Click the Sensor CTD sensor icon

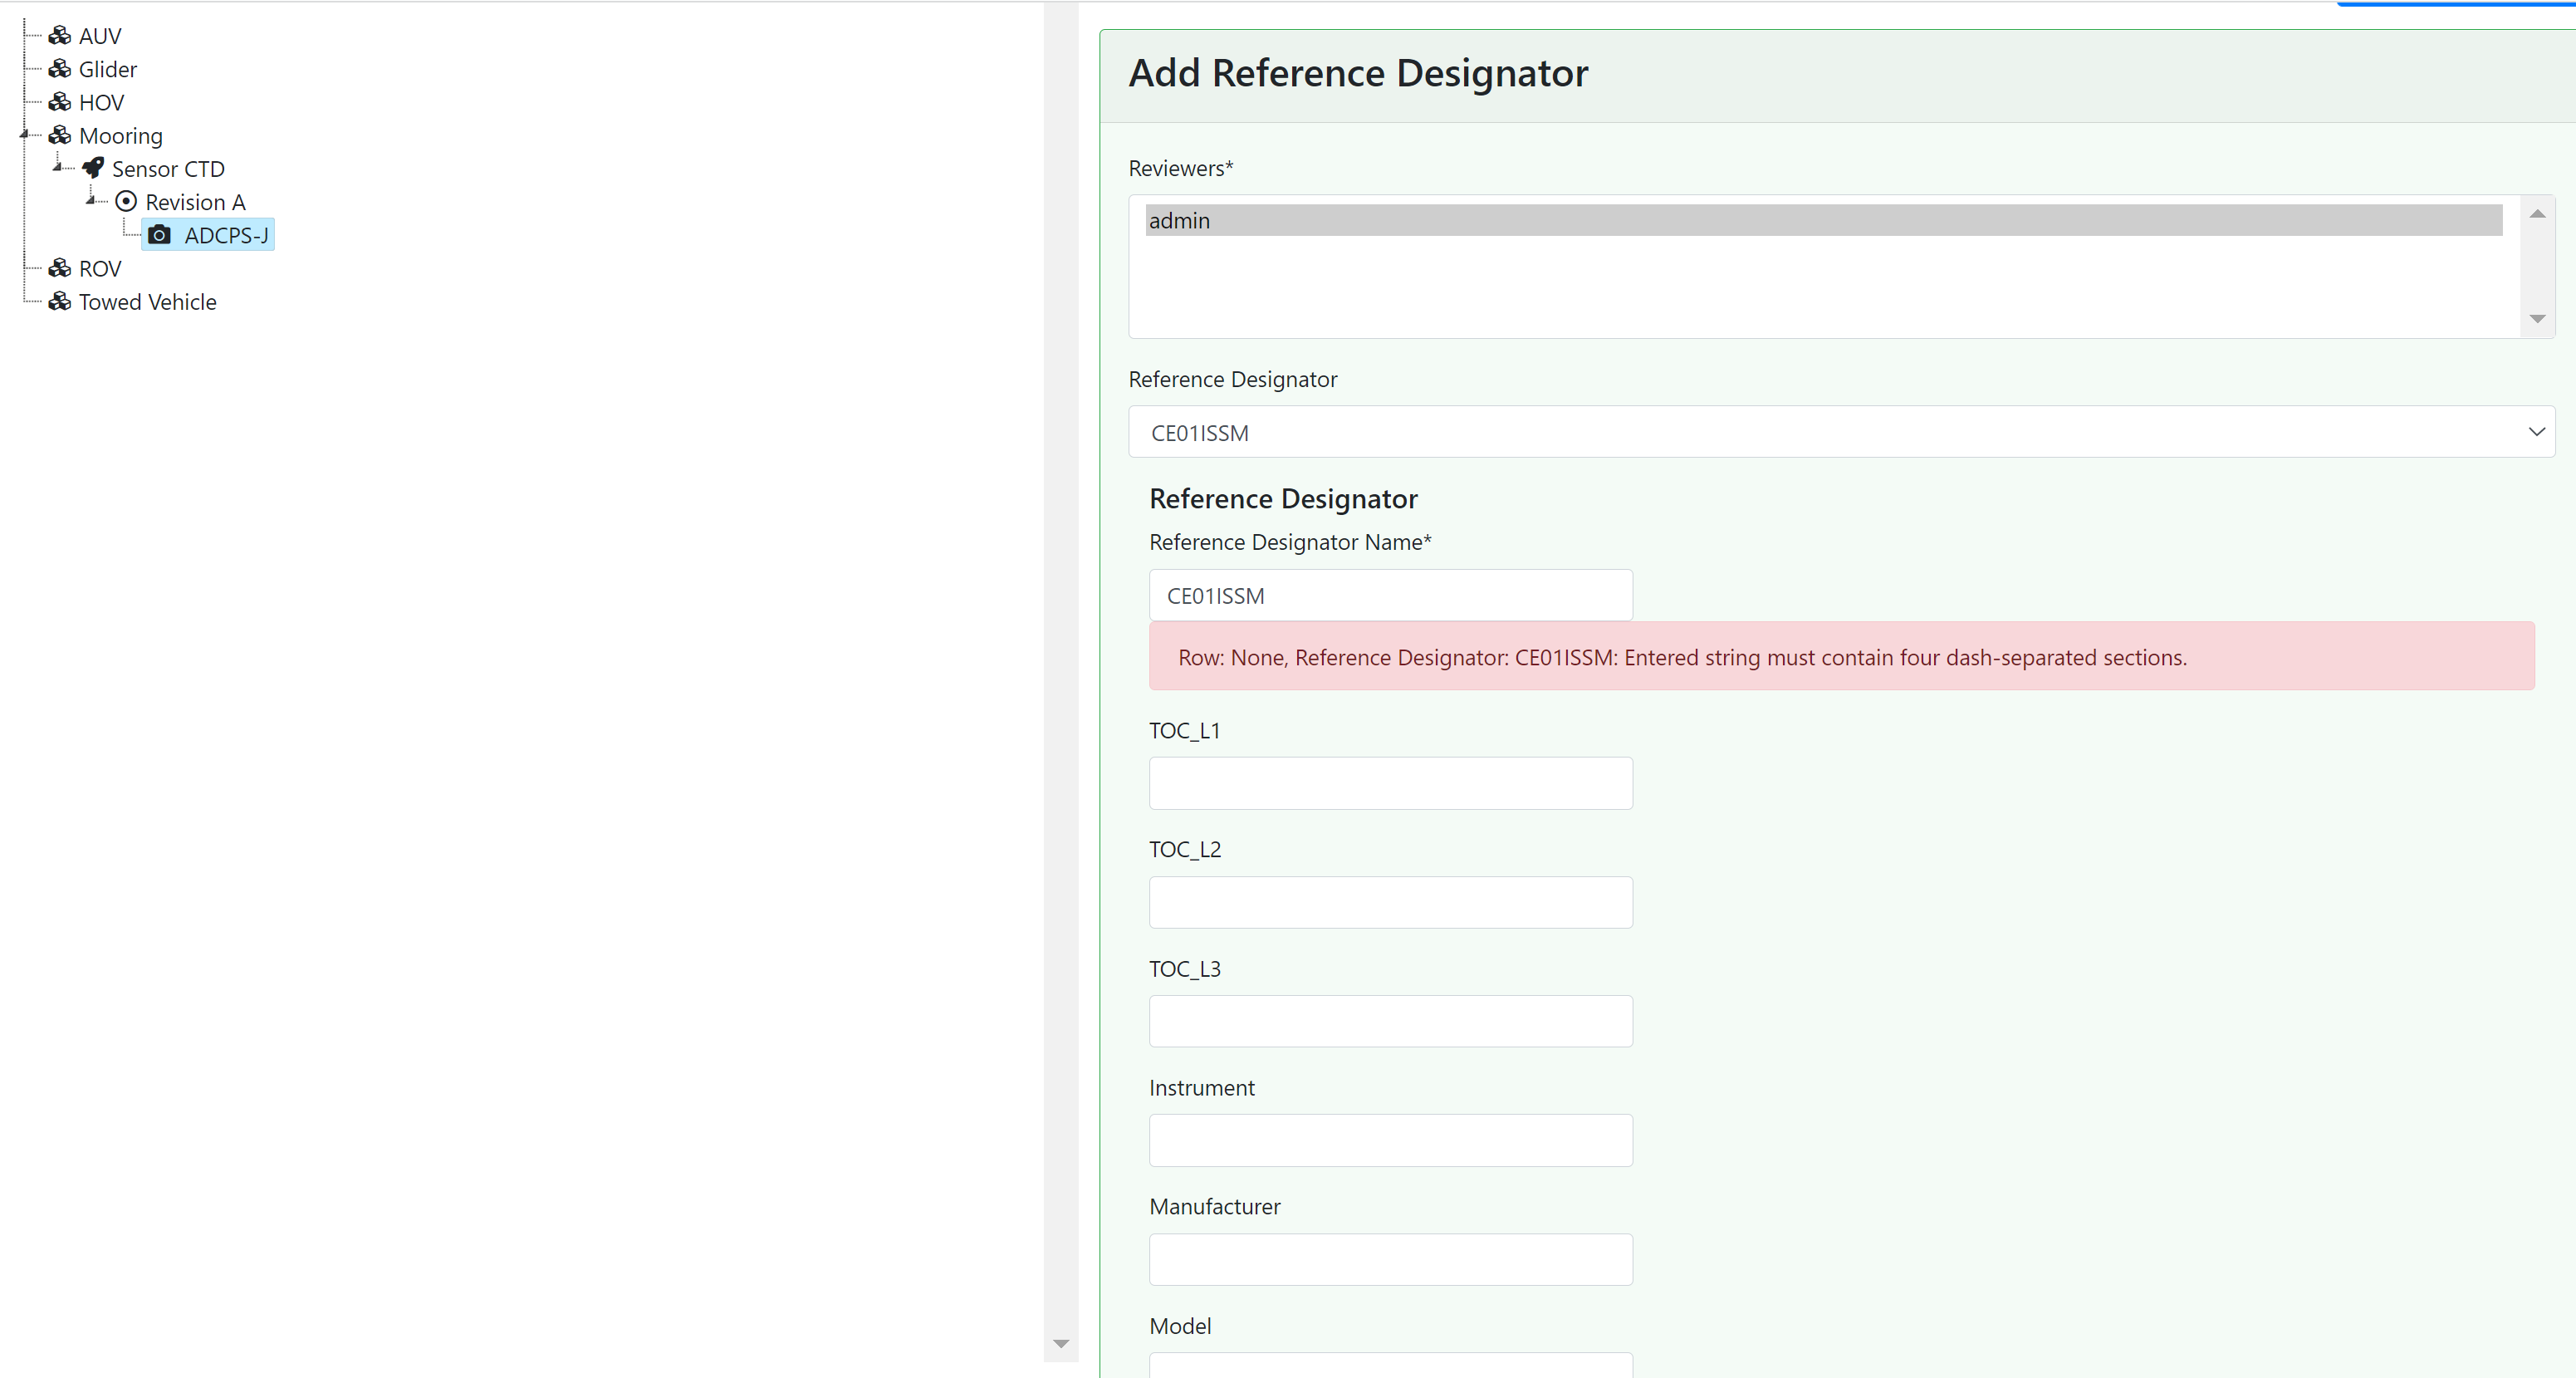[93, 168]
